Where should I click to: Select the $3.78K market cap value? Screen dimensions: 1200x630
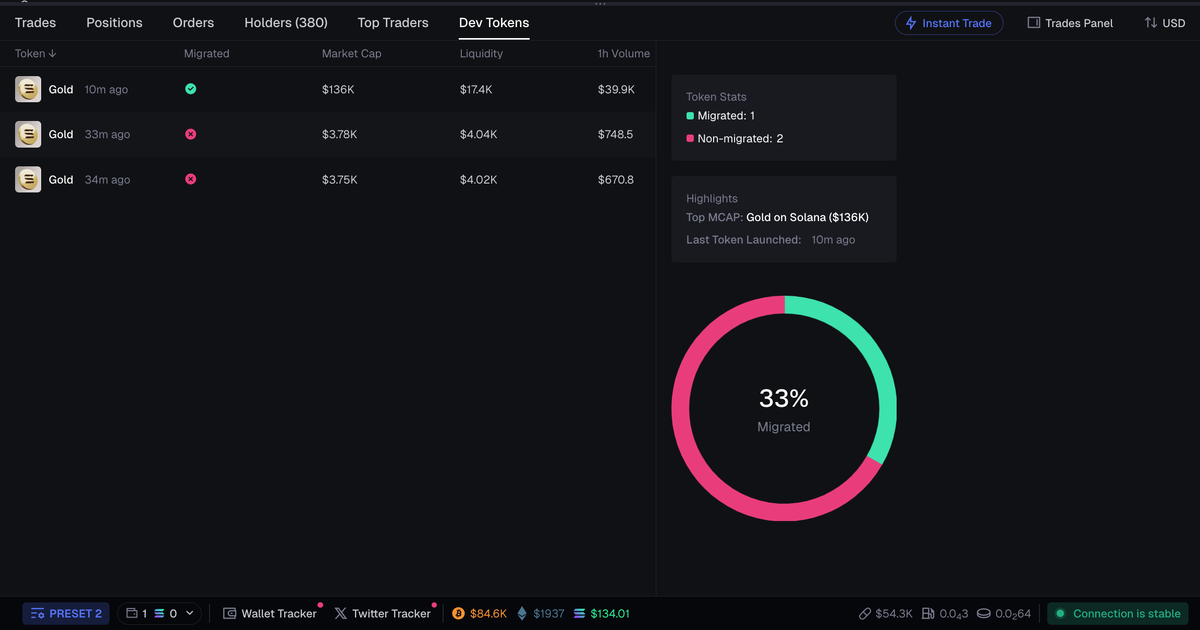[340, 134]
